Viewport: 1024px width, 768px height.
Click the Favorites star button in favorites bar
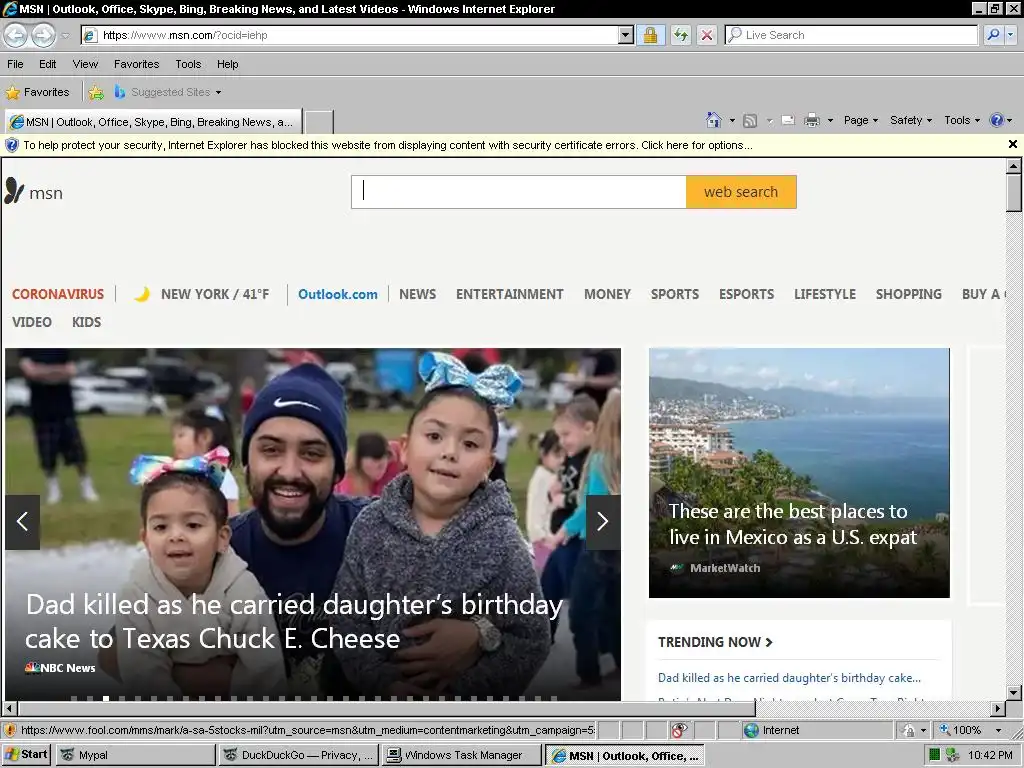pos(37,92)
